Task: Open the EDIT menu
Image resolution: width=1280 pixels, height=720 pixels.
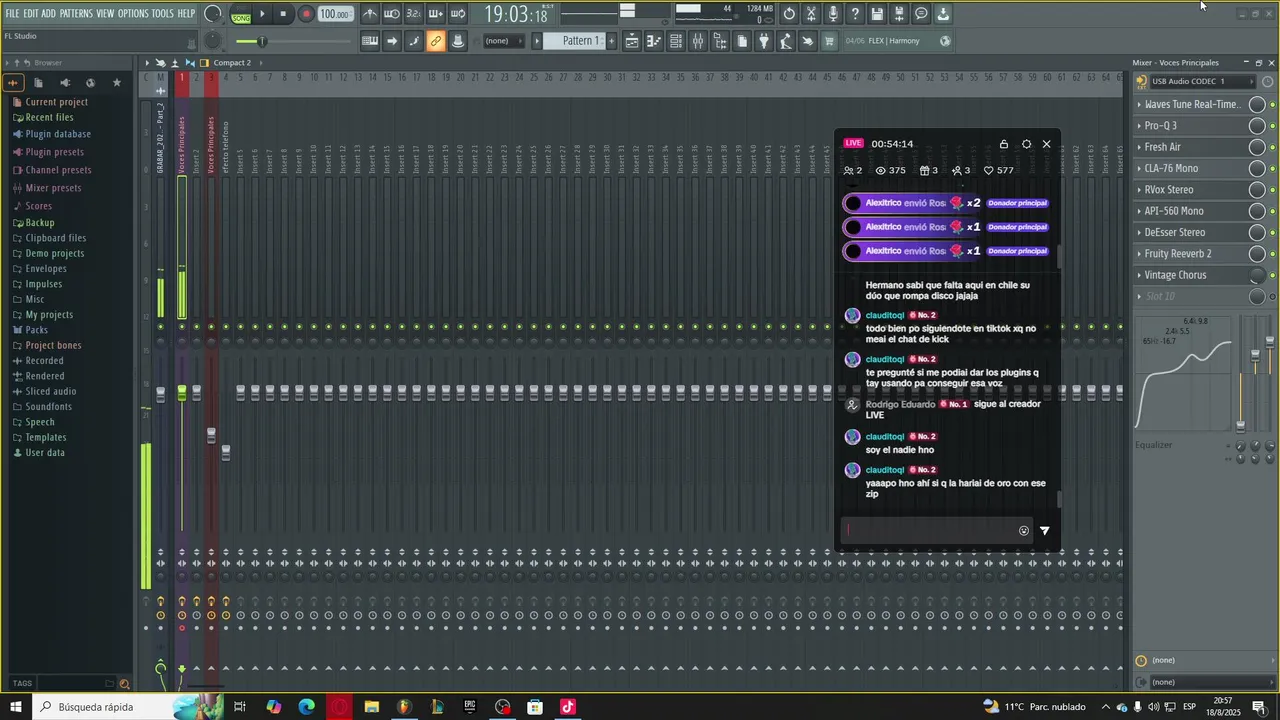Action: click(31, 14)
